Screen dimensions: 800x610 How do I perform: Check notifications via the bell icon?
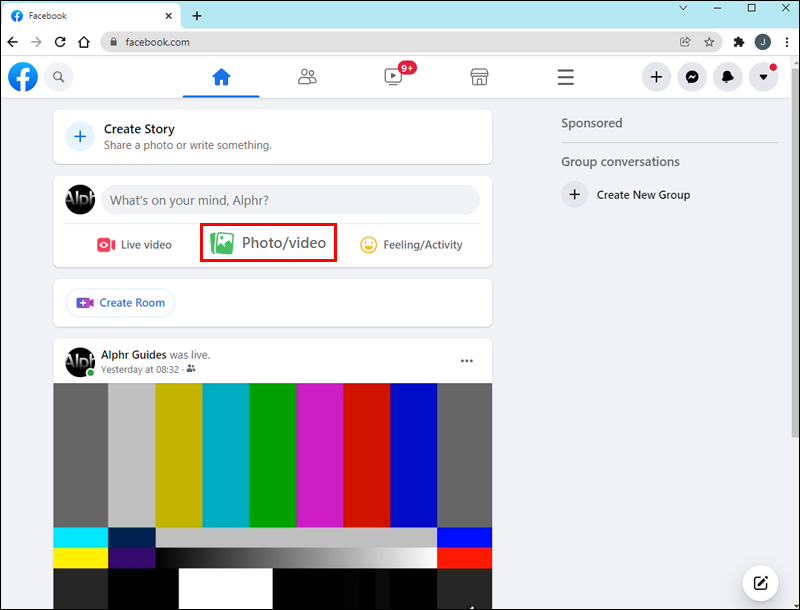click(727, 77)
